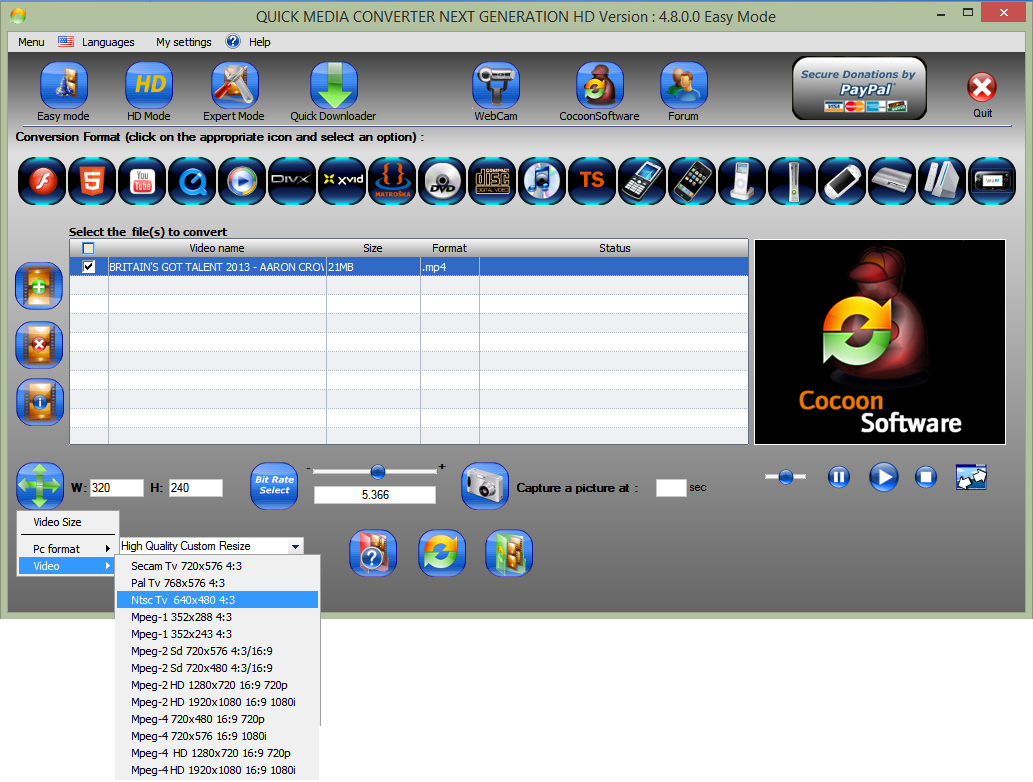Click the Bit Rate Select button

(275, 486)
